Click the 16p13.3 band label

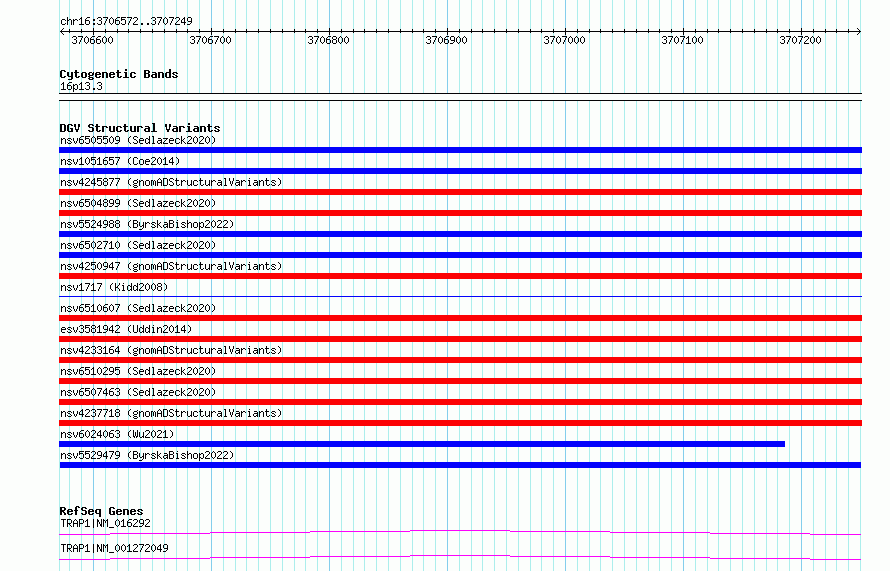[x=81, y=86]
